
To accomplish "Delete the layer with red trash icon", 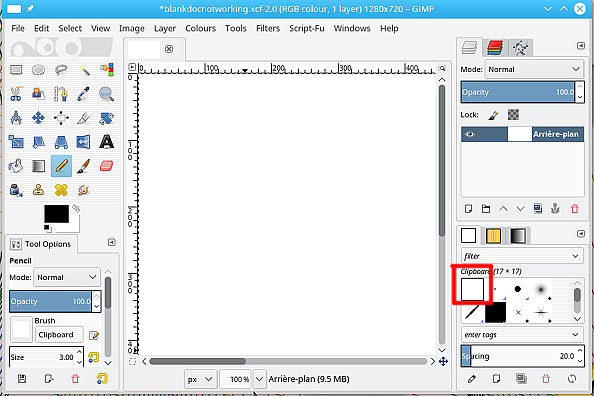I will pyautogui.click(x=575, y=209).
